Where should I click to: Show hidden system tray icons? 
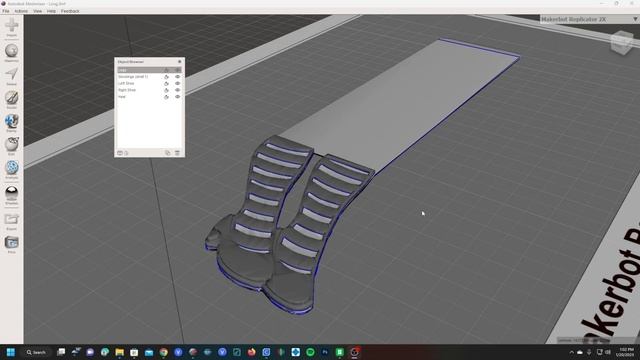coord(571,352)
